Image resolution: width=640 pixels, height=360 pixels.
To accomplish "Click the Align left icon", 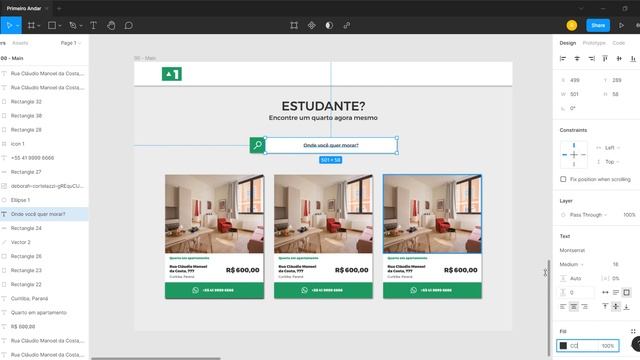I will [563, 59].
